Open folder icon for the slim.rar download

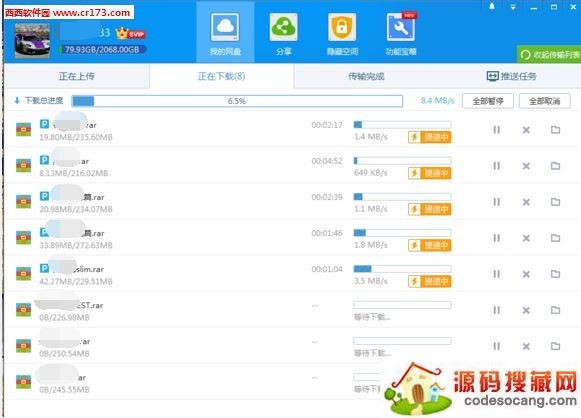(555, 274)
